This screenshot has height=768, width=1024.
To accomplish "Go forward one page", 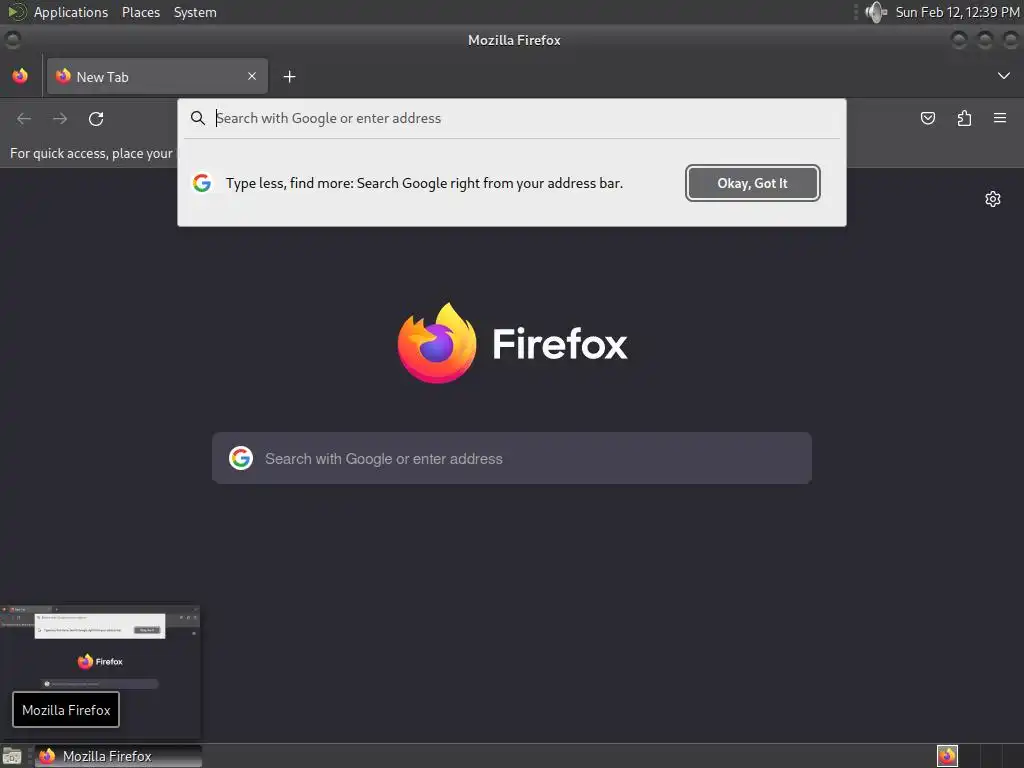I will (x=60, y=118).
